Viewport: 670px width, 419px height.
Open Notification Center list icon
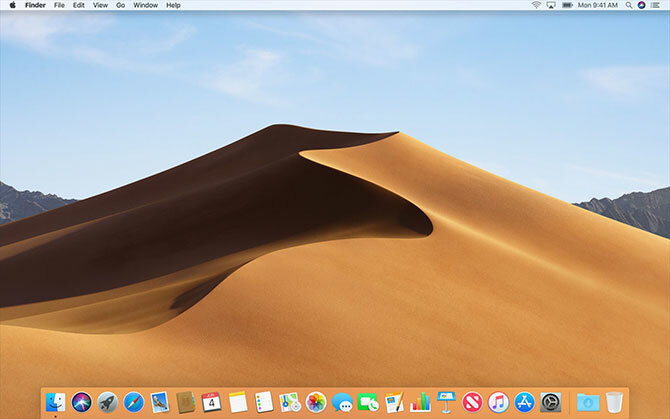click(x=655, y=5)
